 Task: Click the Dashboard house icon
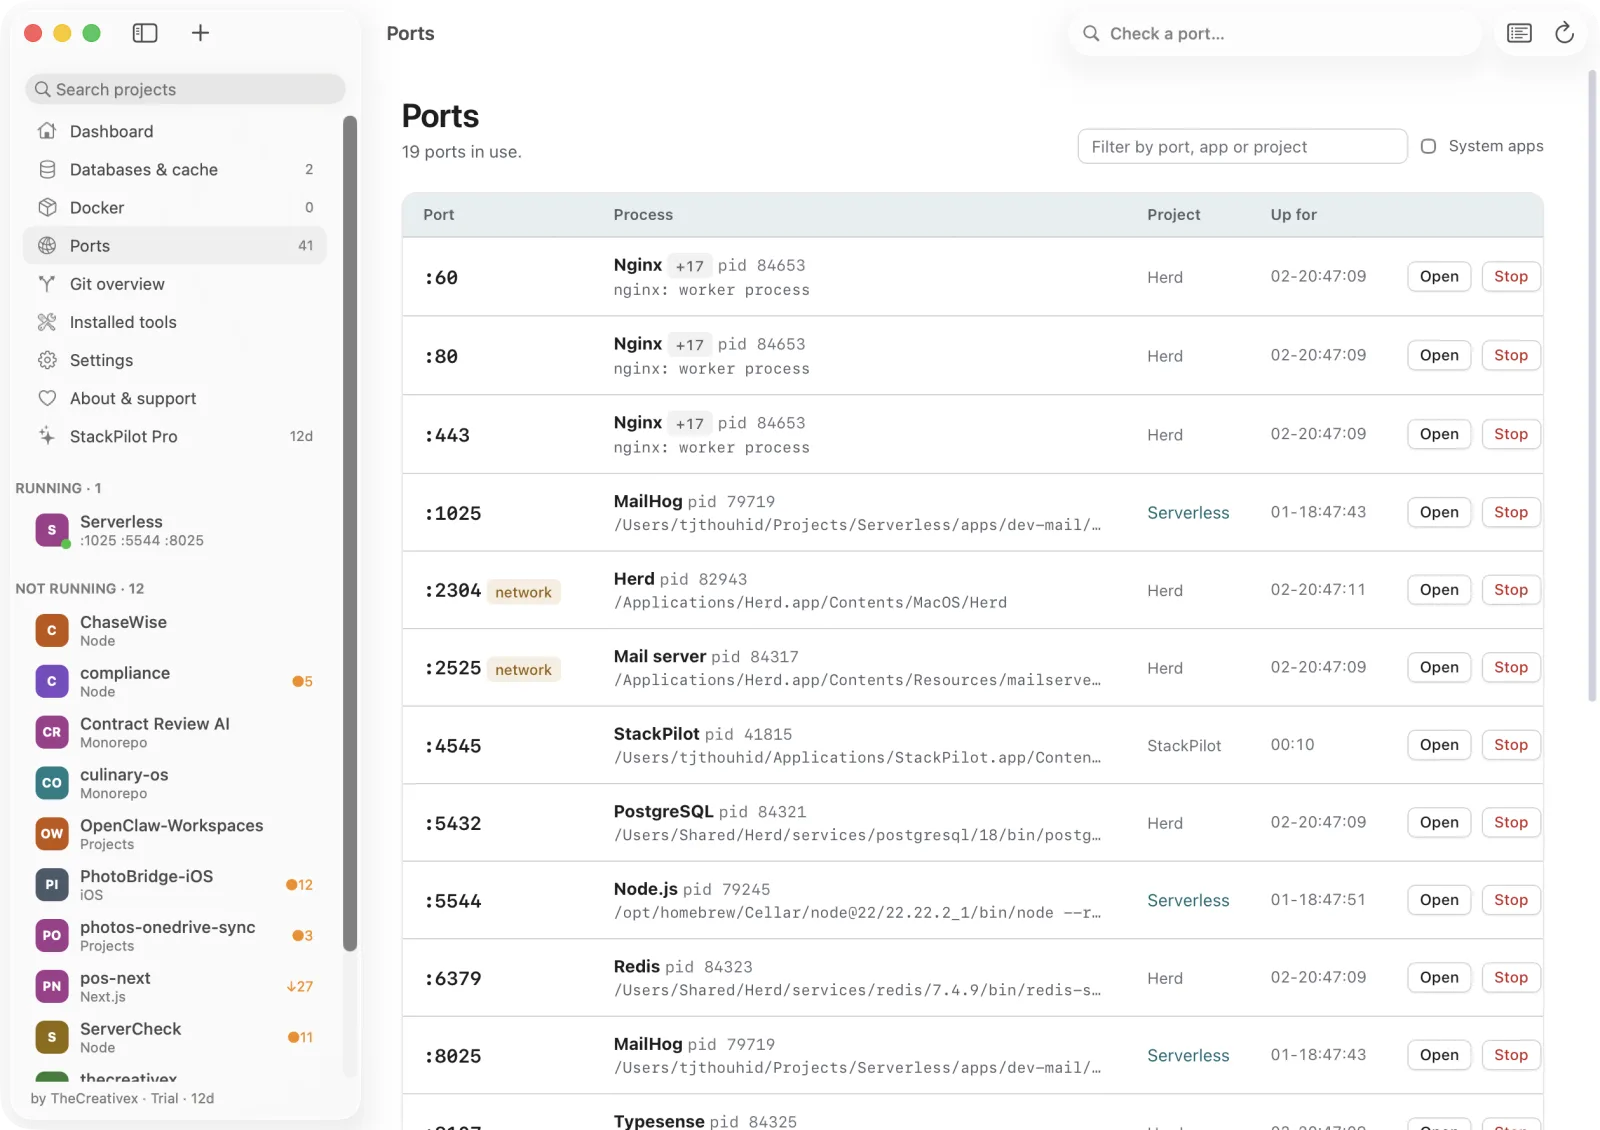click(47, 131)
